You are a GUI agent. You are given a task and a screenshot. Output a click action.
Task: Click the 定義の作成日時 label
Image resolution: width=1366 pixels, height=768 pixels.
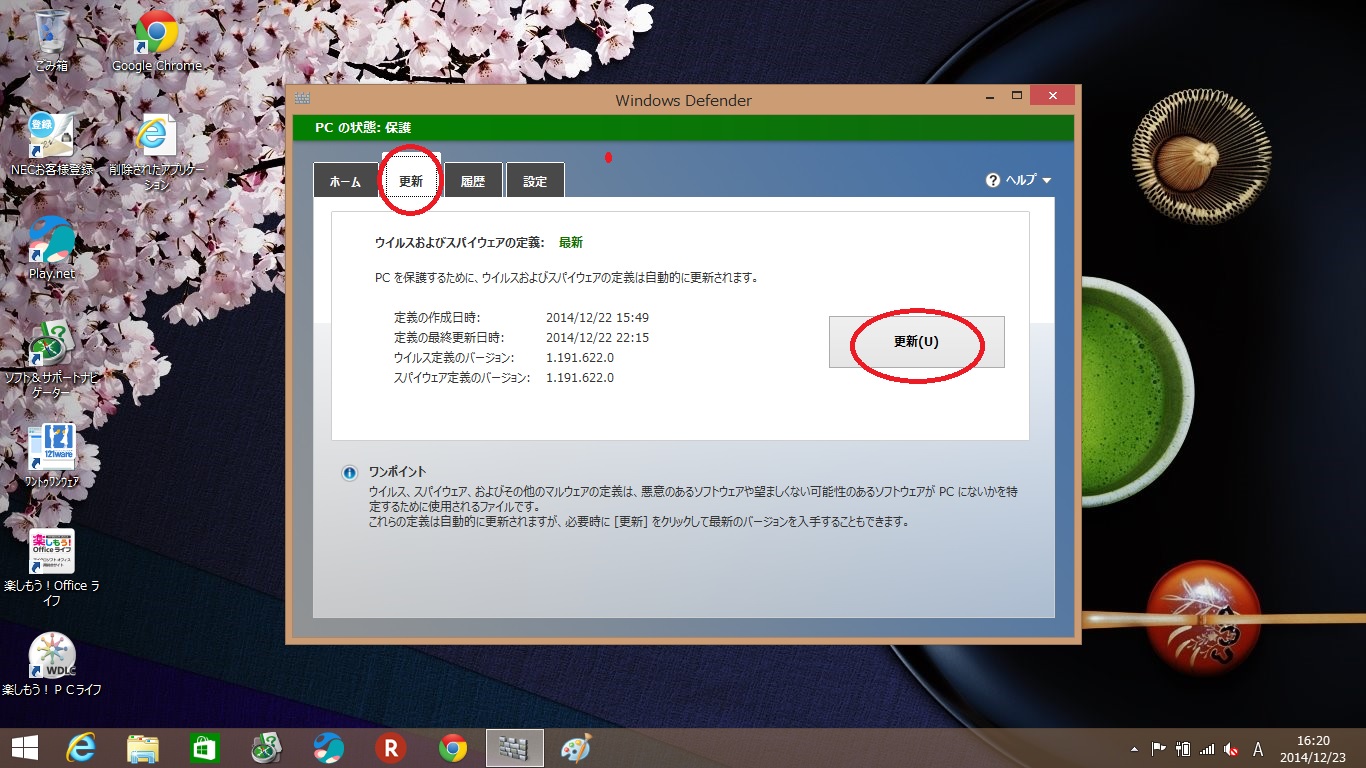437,318
